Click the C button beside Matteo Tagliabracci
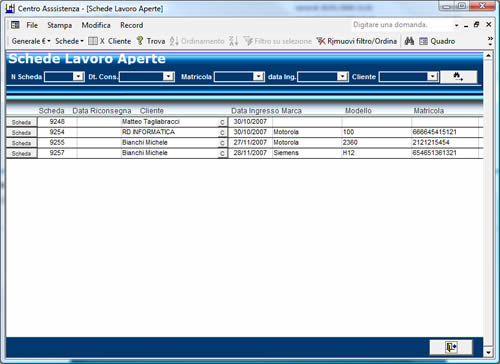Viewport: 500px width, 364px height. (222, 122)
